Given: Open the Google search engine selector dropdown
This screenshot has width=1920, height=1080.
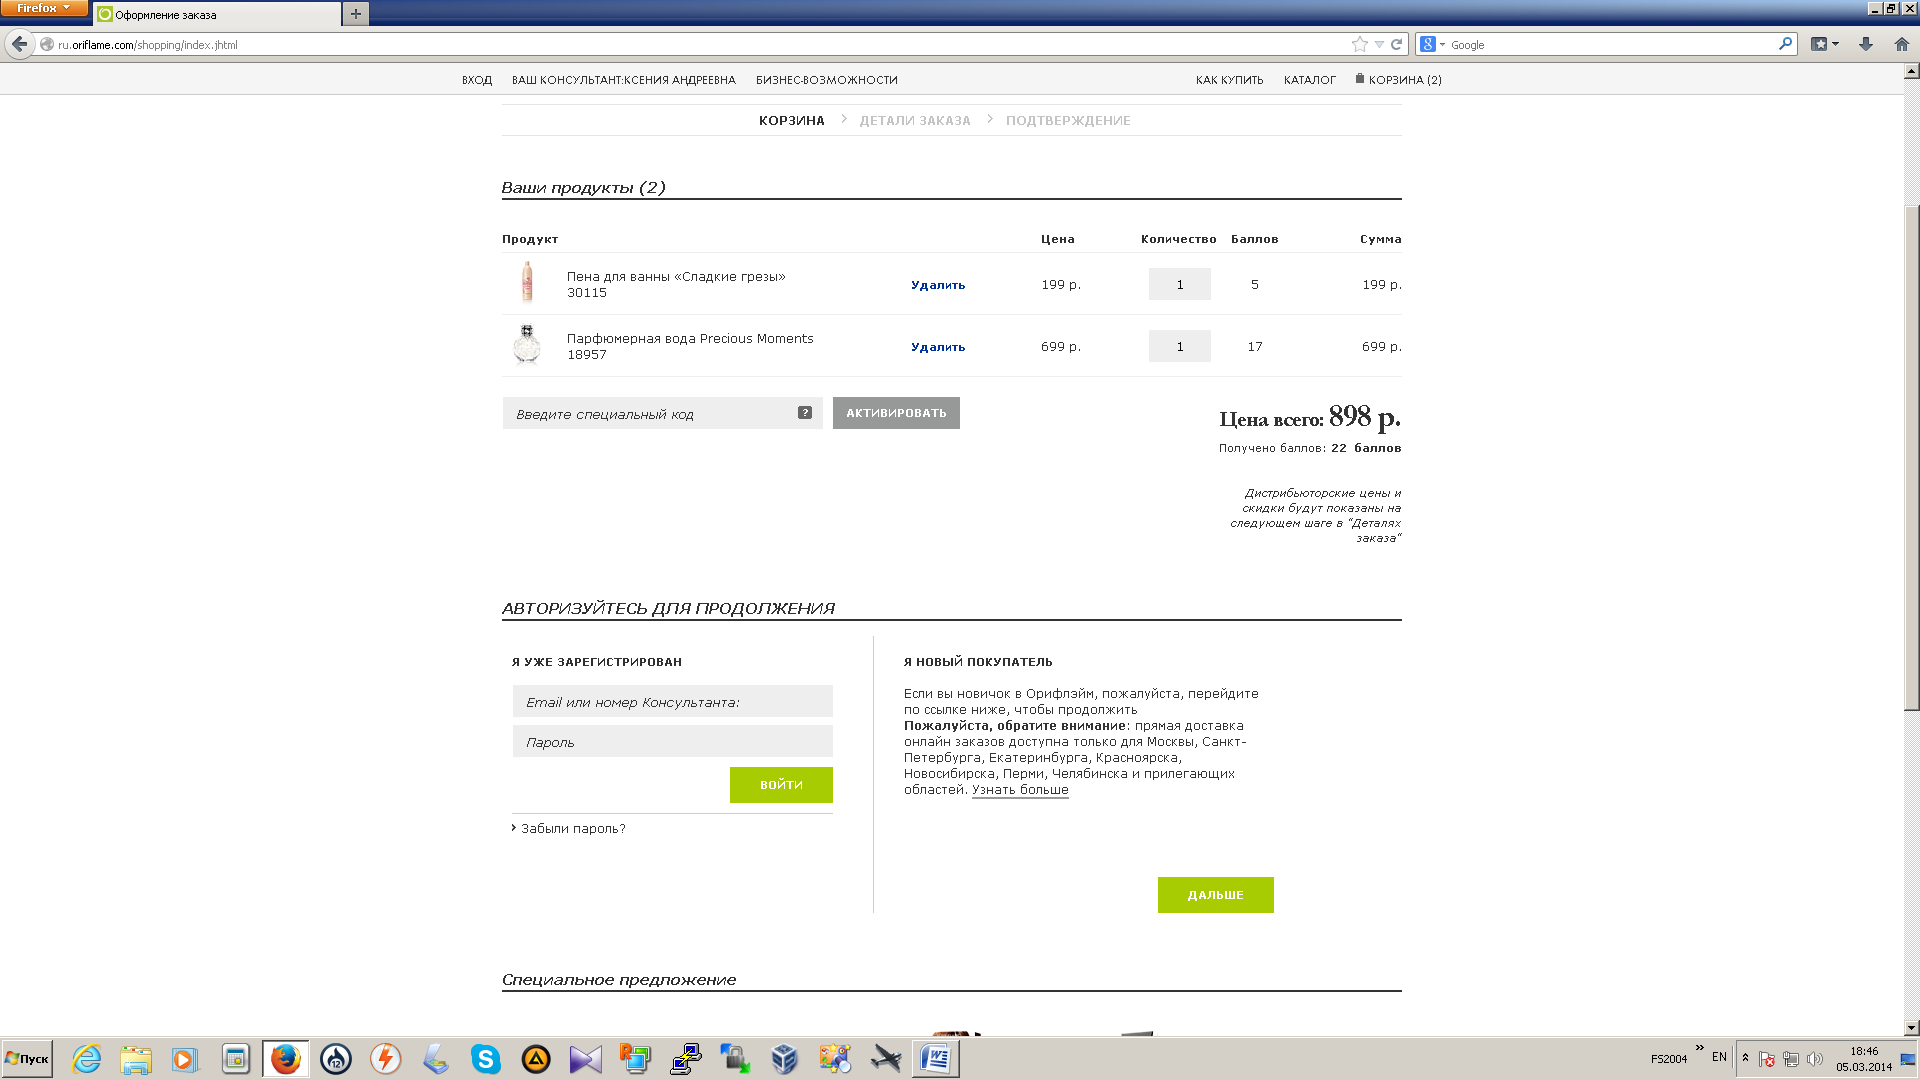Looking at the screenshot, I should point(1433,44).
